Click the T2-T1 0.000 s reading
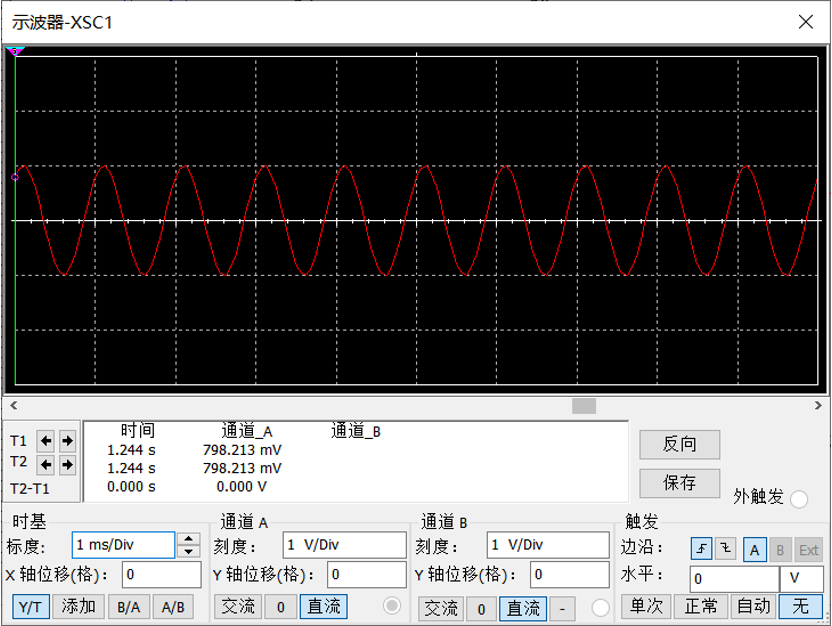The height and width of the screenshot is (626, 832). pyautogui.click(x=131, y=486)
